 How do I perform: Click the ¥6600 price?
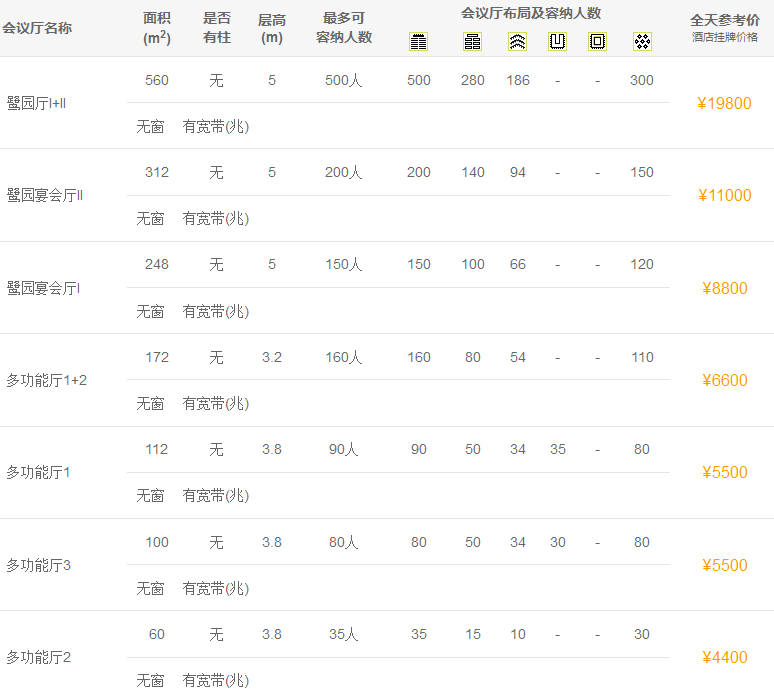click(725, 380)
